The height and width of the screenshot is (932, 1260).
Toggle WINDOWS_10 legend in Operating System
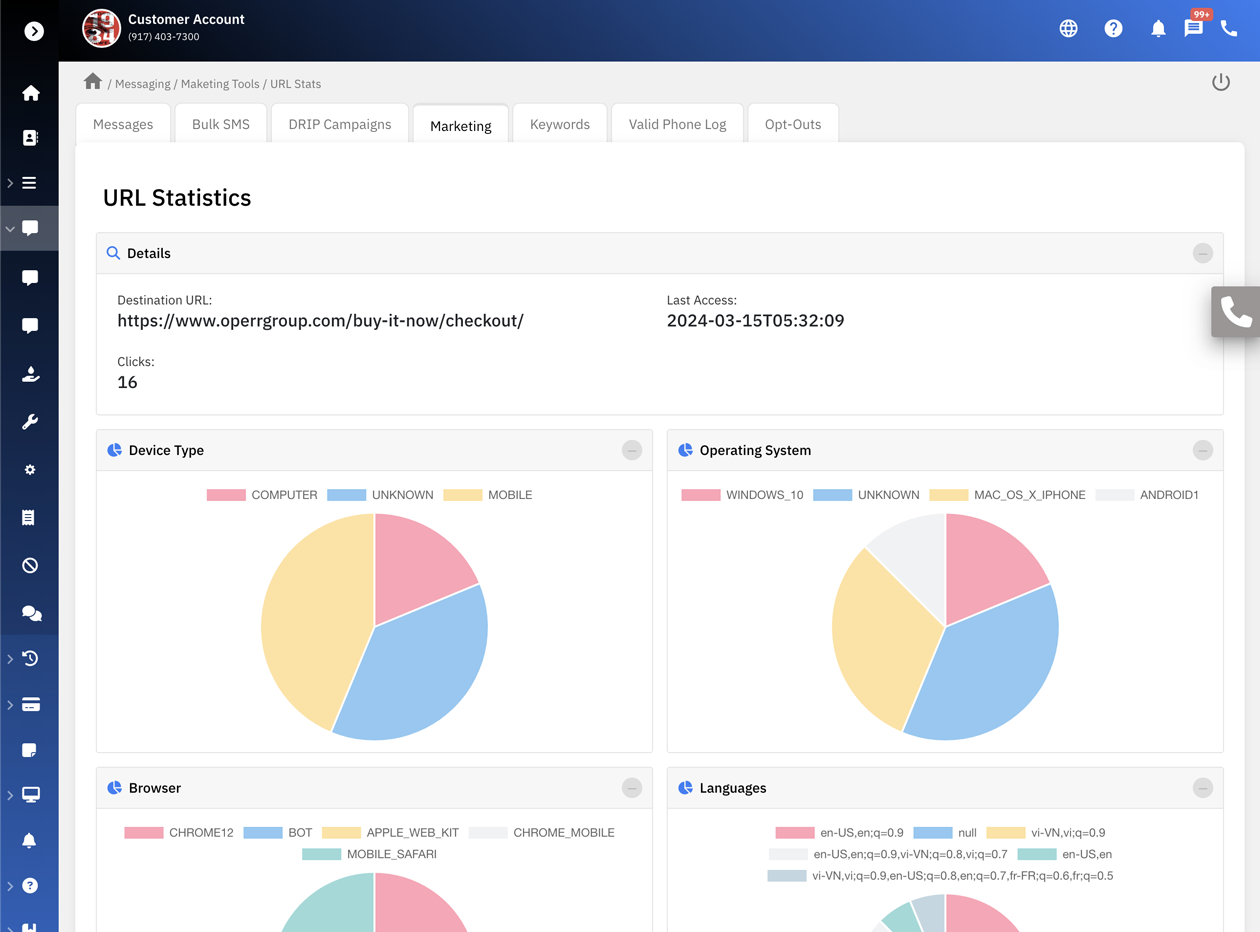742,495
